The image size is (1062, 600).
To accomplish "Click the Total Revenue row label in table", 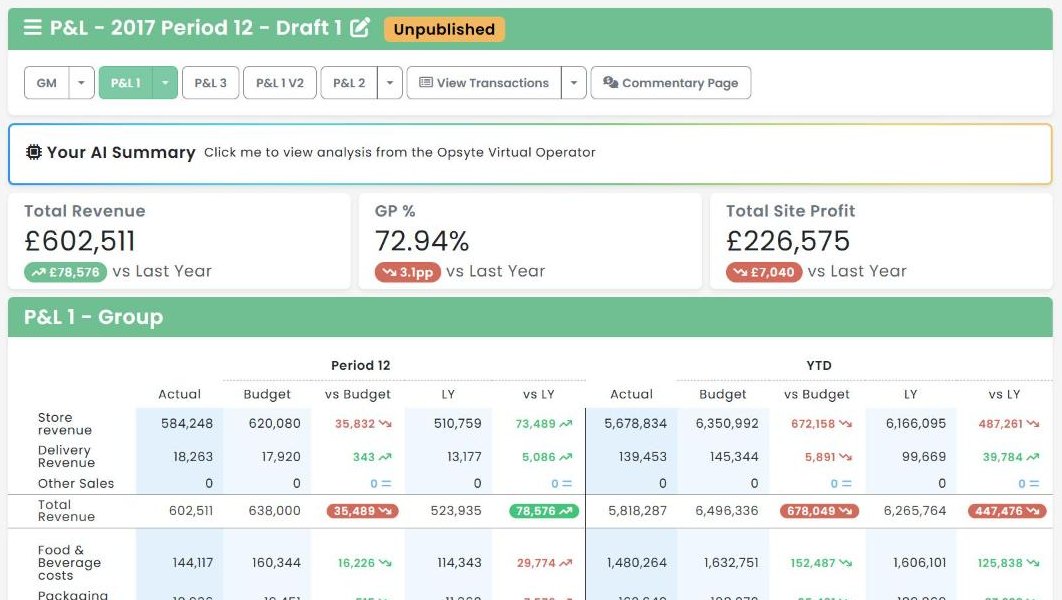I will pos(66,511).
